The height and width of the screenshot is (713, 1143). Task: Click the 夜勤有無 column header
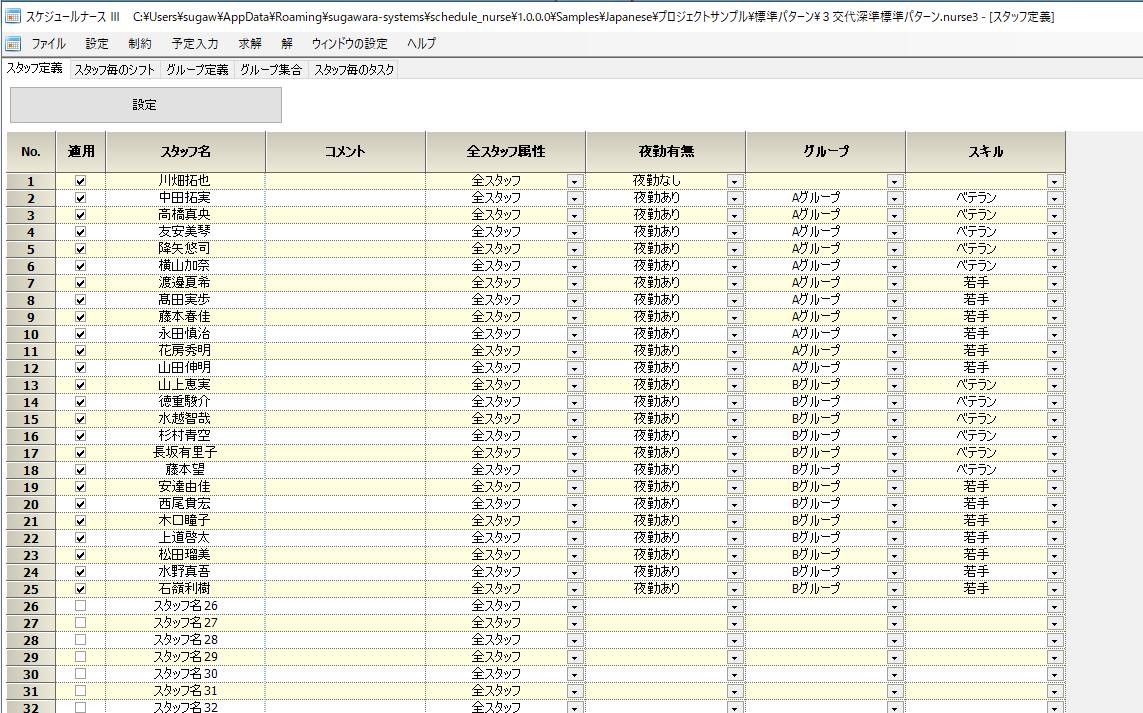[666, 152]
